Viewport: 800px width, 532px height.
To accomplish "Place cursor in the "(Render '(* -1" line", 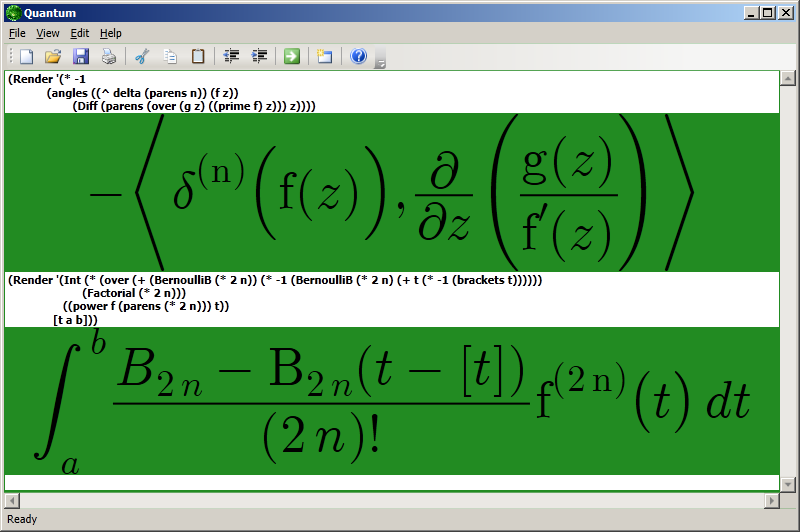I will (x=47, y=79).
